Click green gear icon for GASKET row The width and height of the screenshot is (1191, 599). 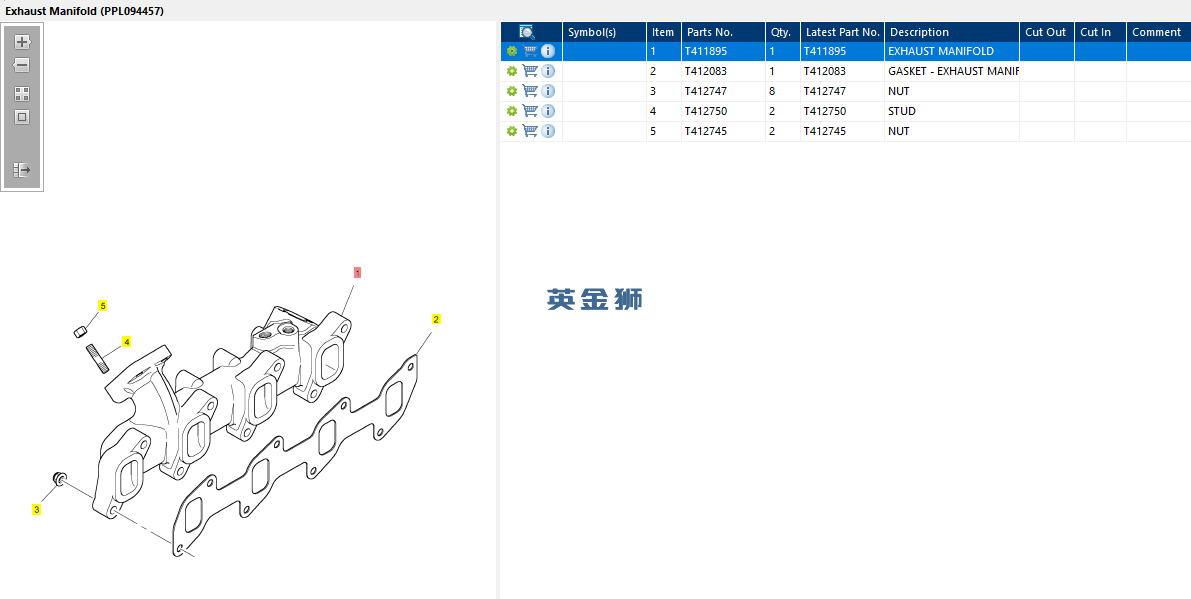[x=512, y=71]
